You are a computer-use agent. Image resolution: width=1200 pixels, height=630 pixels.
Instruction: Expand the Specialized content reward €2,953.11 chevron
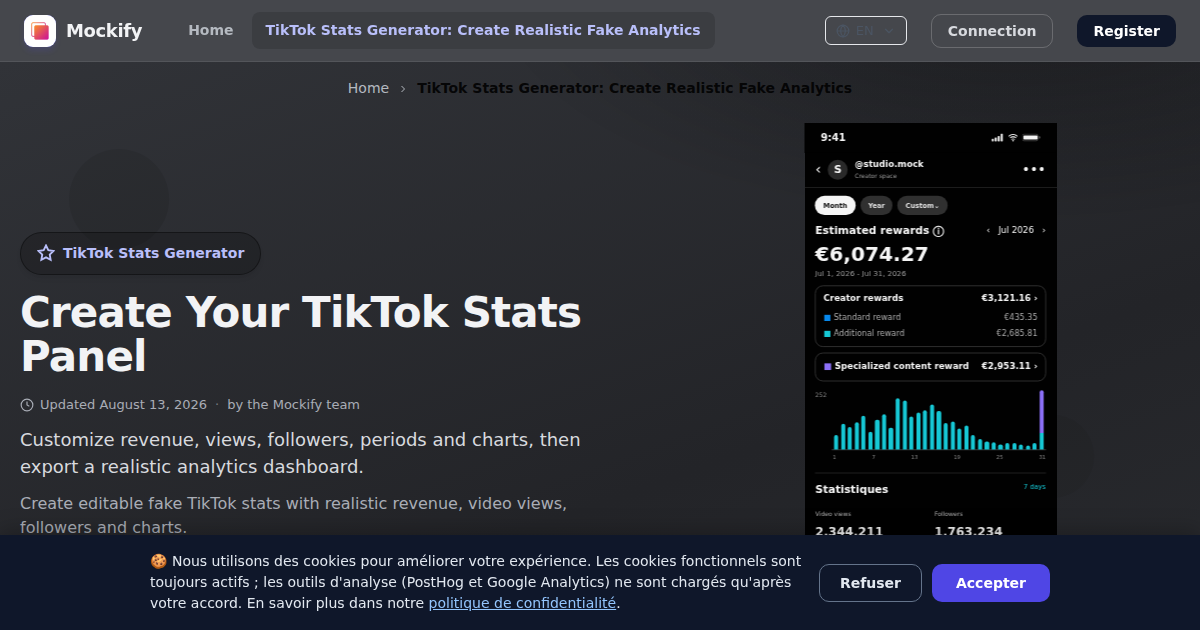pos(1036,366)
